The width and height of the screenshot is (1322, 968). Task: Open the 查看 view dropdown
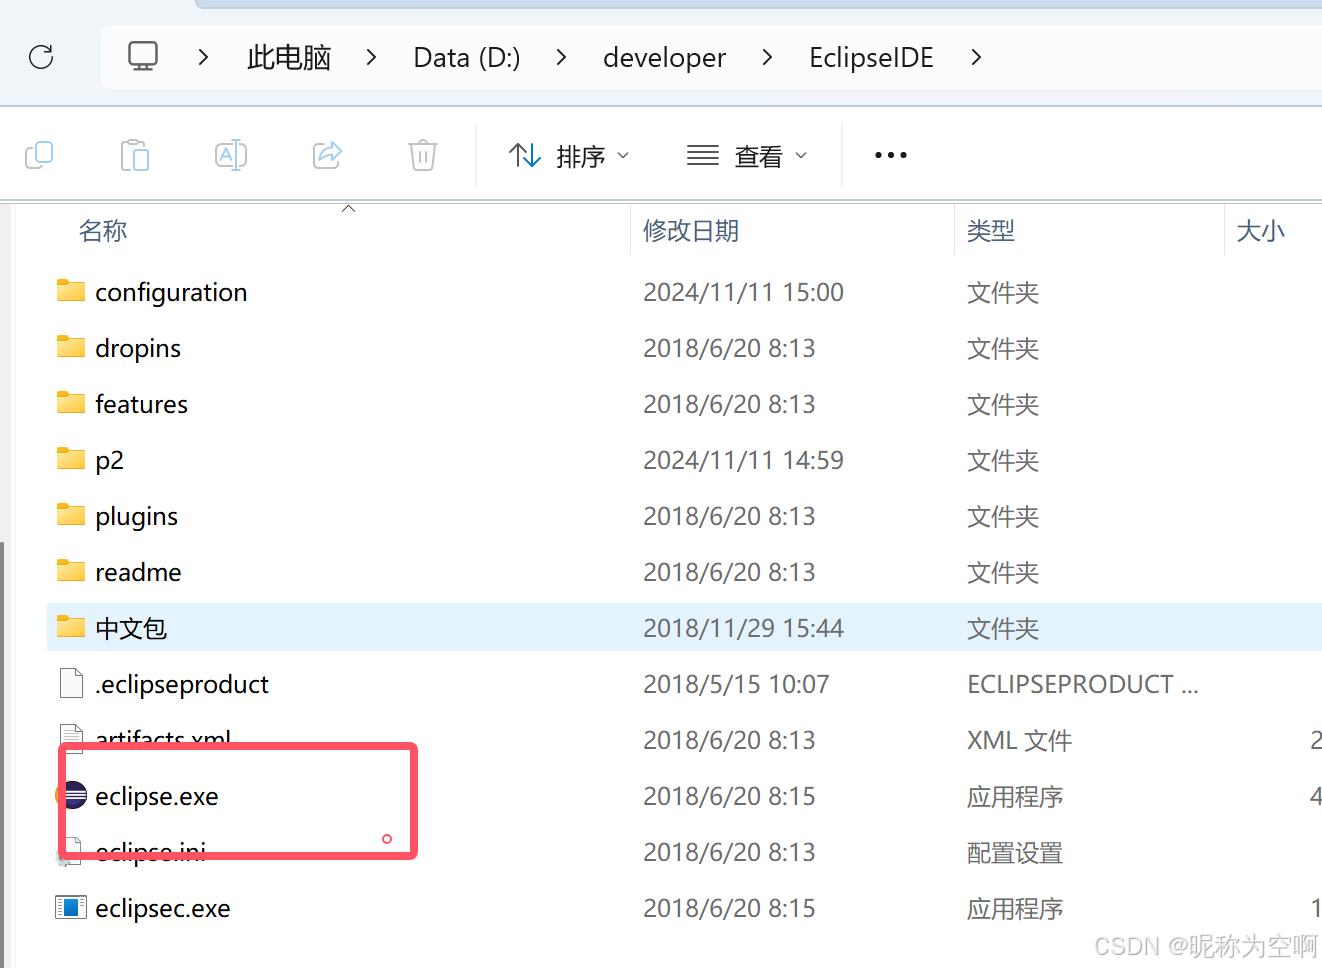[x=748, y=155]
